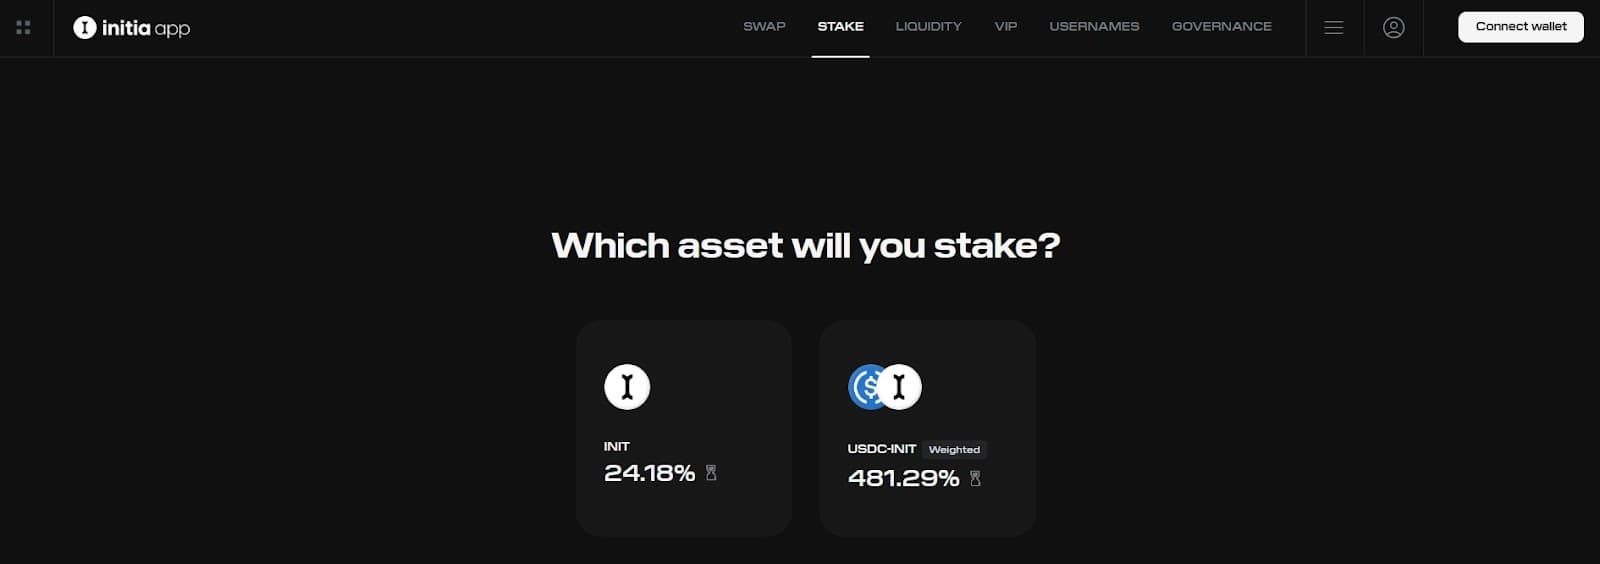Click the INIT token logo on first card
The height and width of the screenshot is (564, 1600).
point(627,387)
